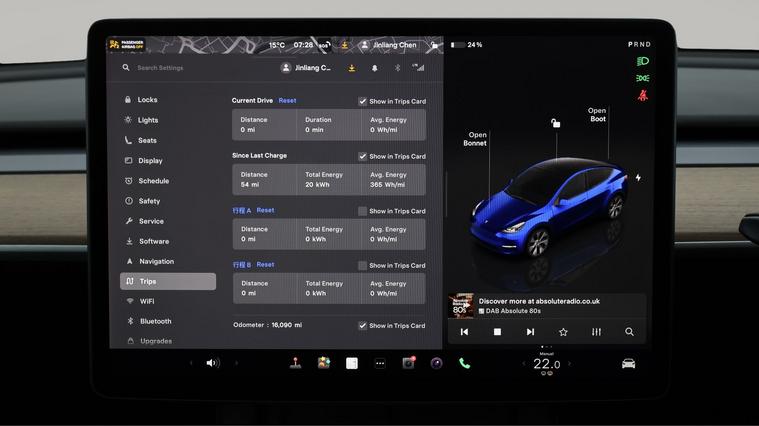Screen dimensions: 759x426
Task: Increase cabin temperature with right arrow
Action: tap(570, 364)
